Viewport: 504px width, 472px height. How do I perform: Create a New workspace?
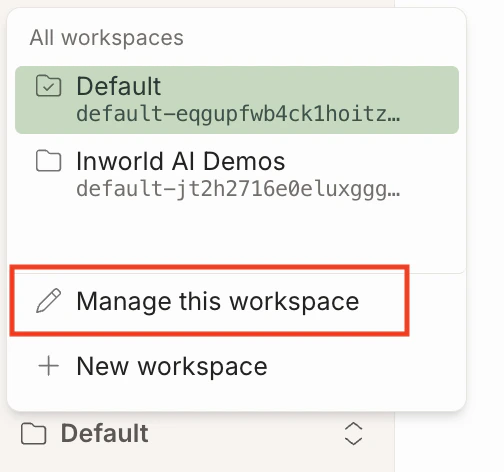[x=237, y=366]
